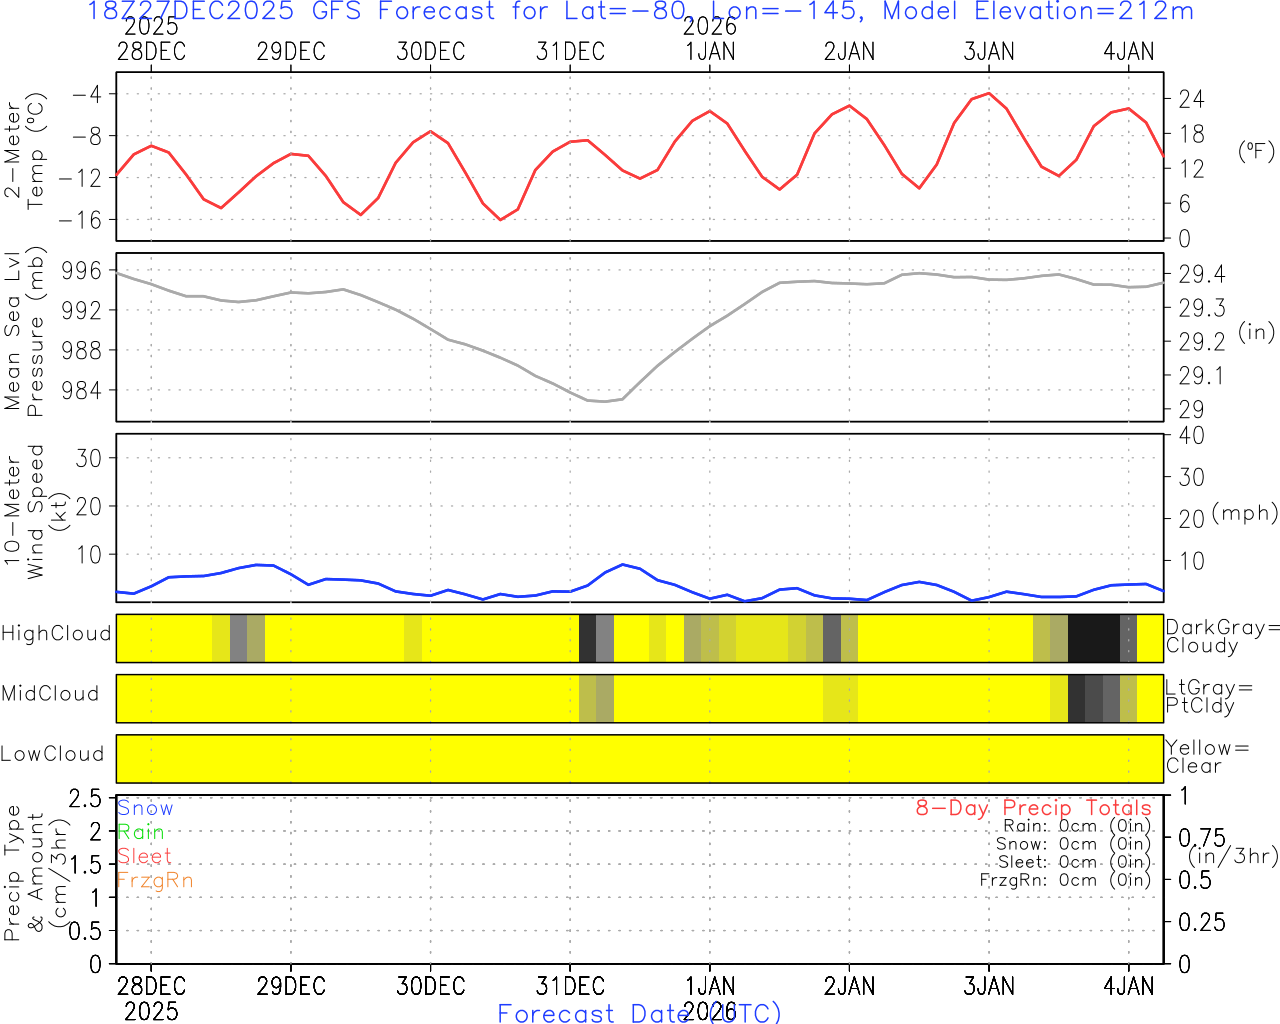Select the blue Snow legend label
The image size is (1280, 1024).
click(x=145, y=808)
